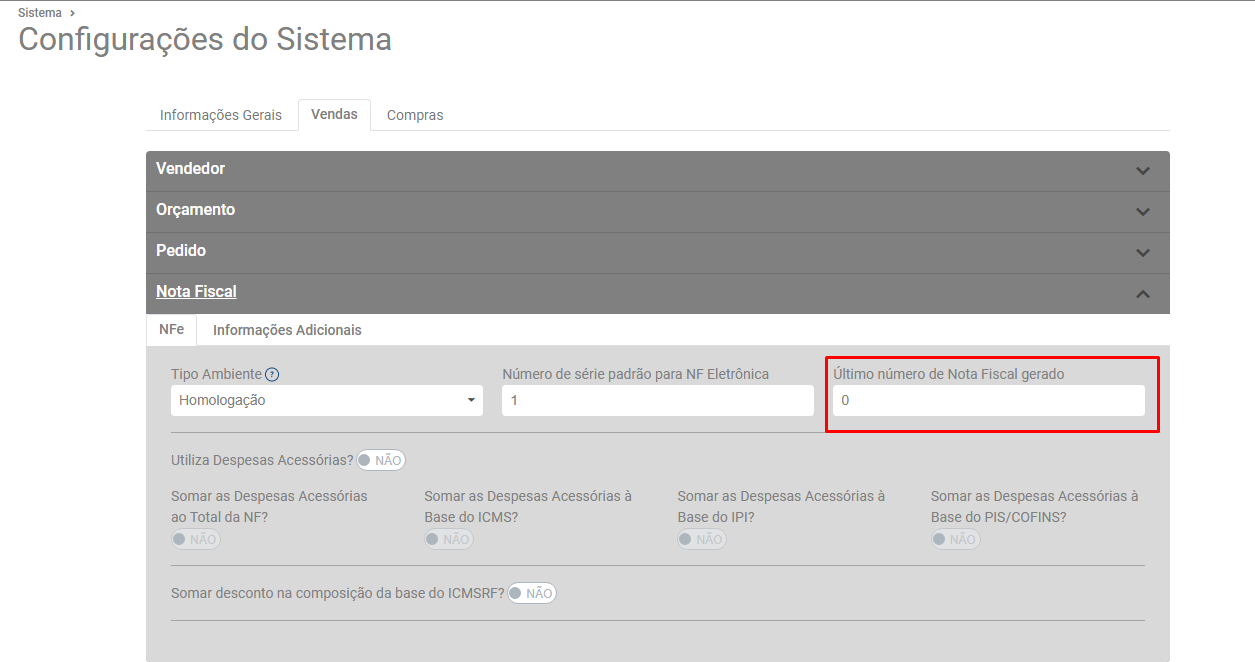Image resolution: width=1255 pixels, height=662 pixels.
Task: Toggle Somar desconto na base do ICMSRF
Action: click(x=531, y=593)
